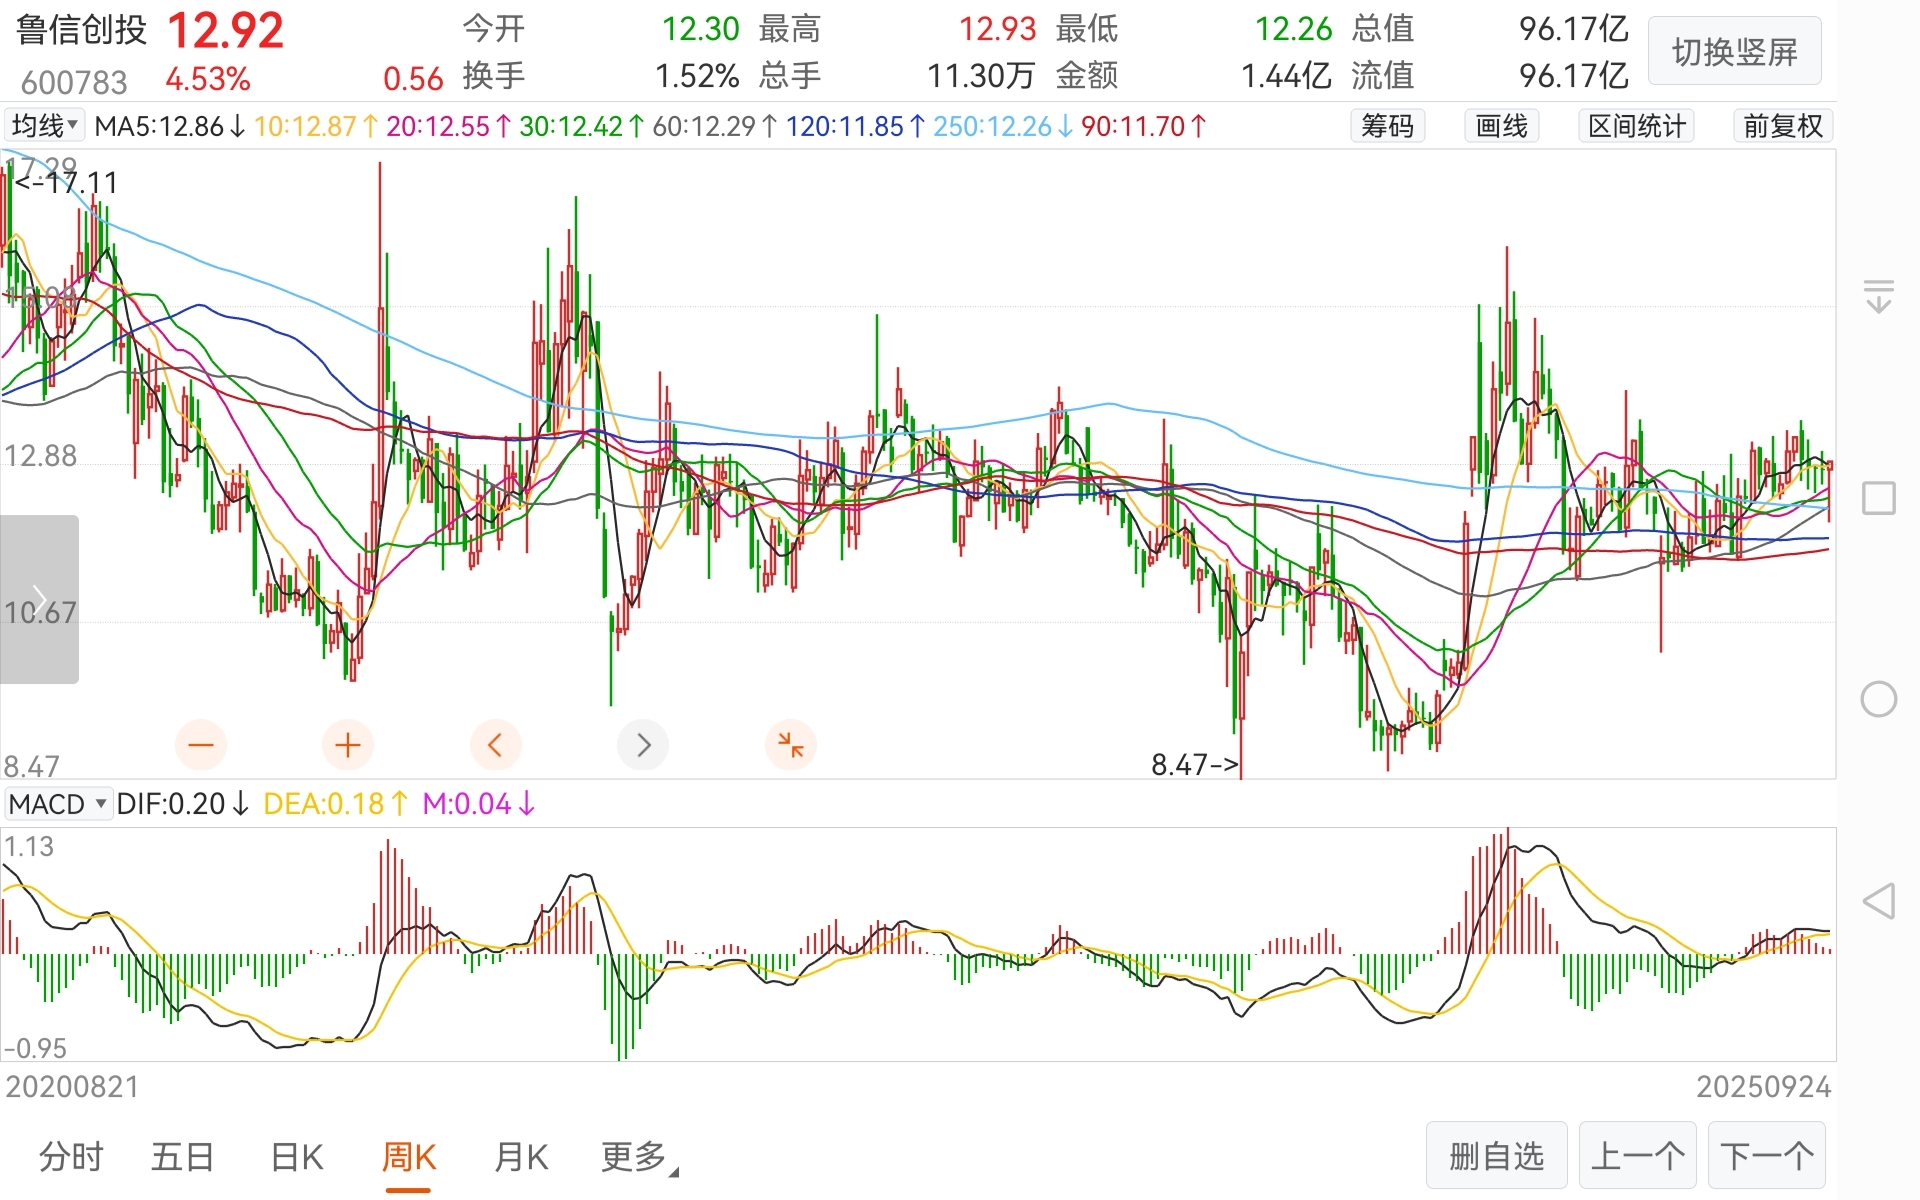
Task: Click the 切换竖屏 button
Action: tap(1735, 51)
